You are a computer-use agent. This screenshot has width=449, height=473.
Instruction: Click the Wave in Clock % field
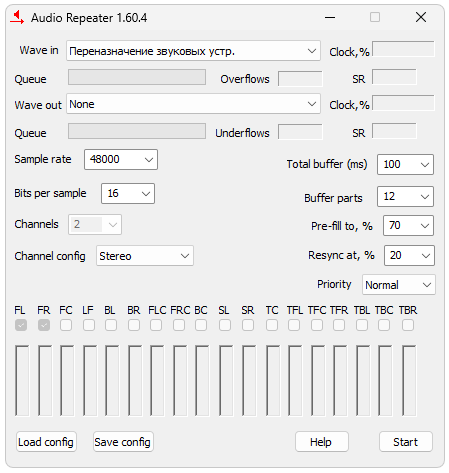click(x=403, y=49)
